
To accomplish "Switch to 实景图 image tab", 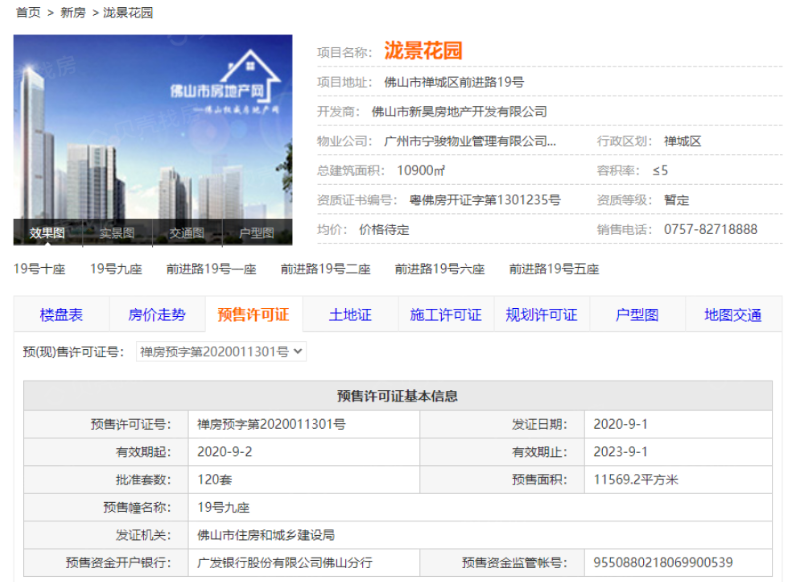I will click(117, 233).
